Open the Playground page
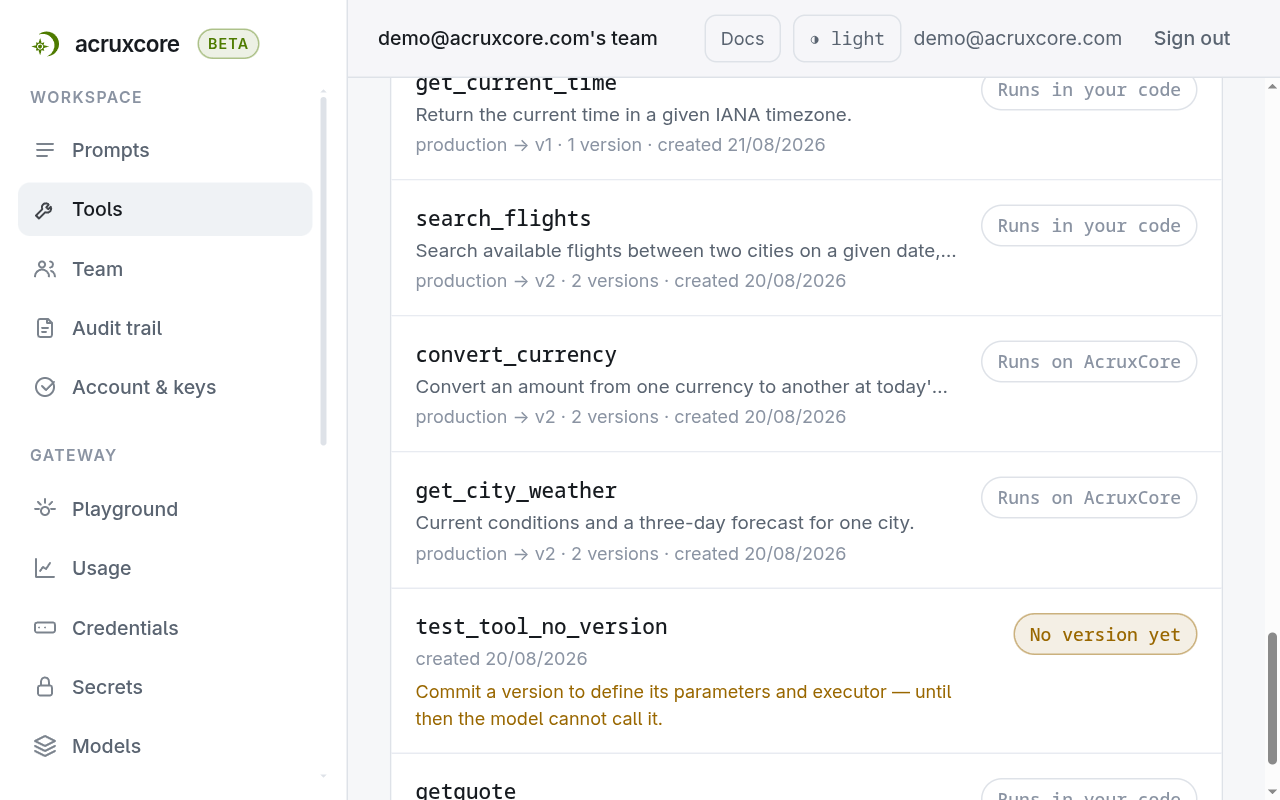Image resolution: width=1280 pixels, height=800 pixels. click(165, 509)
